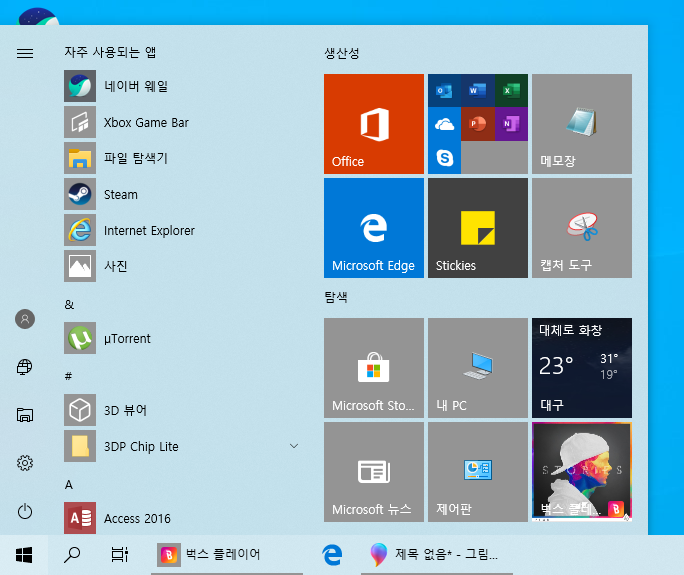
Task: Open the Stickies tile
Action: click(478, 228)
